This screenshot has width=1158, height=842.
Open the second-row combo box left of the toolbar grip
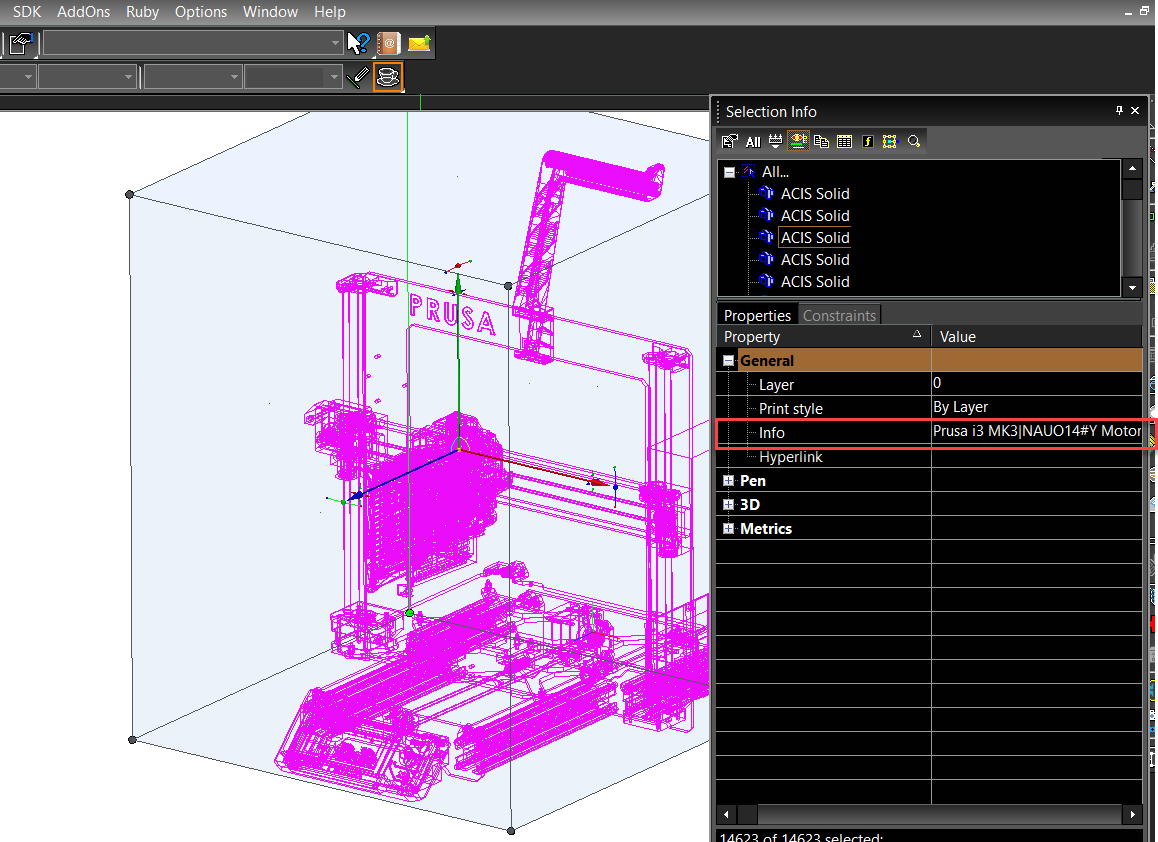(x=87, y=76)
